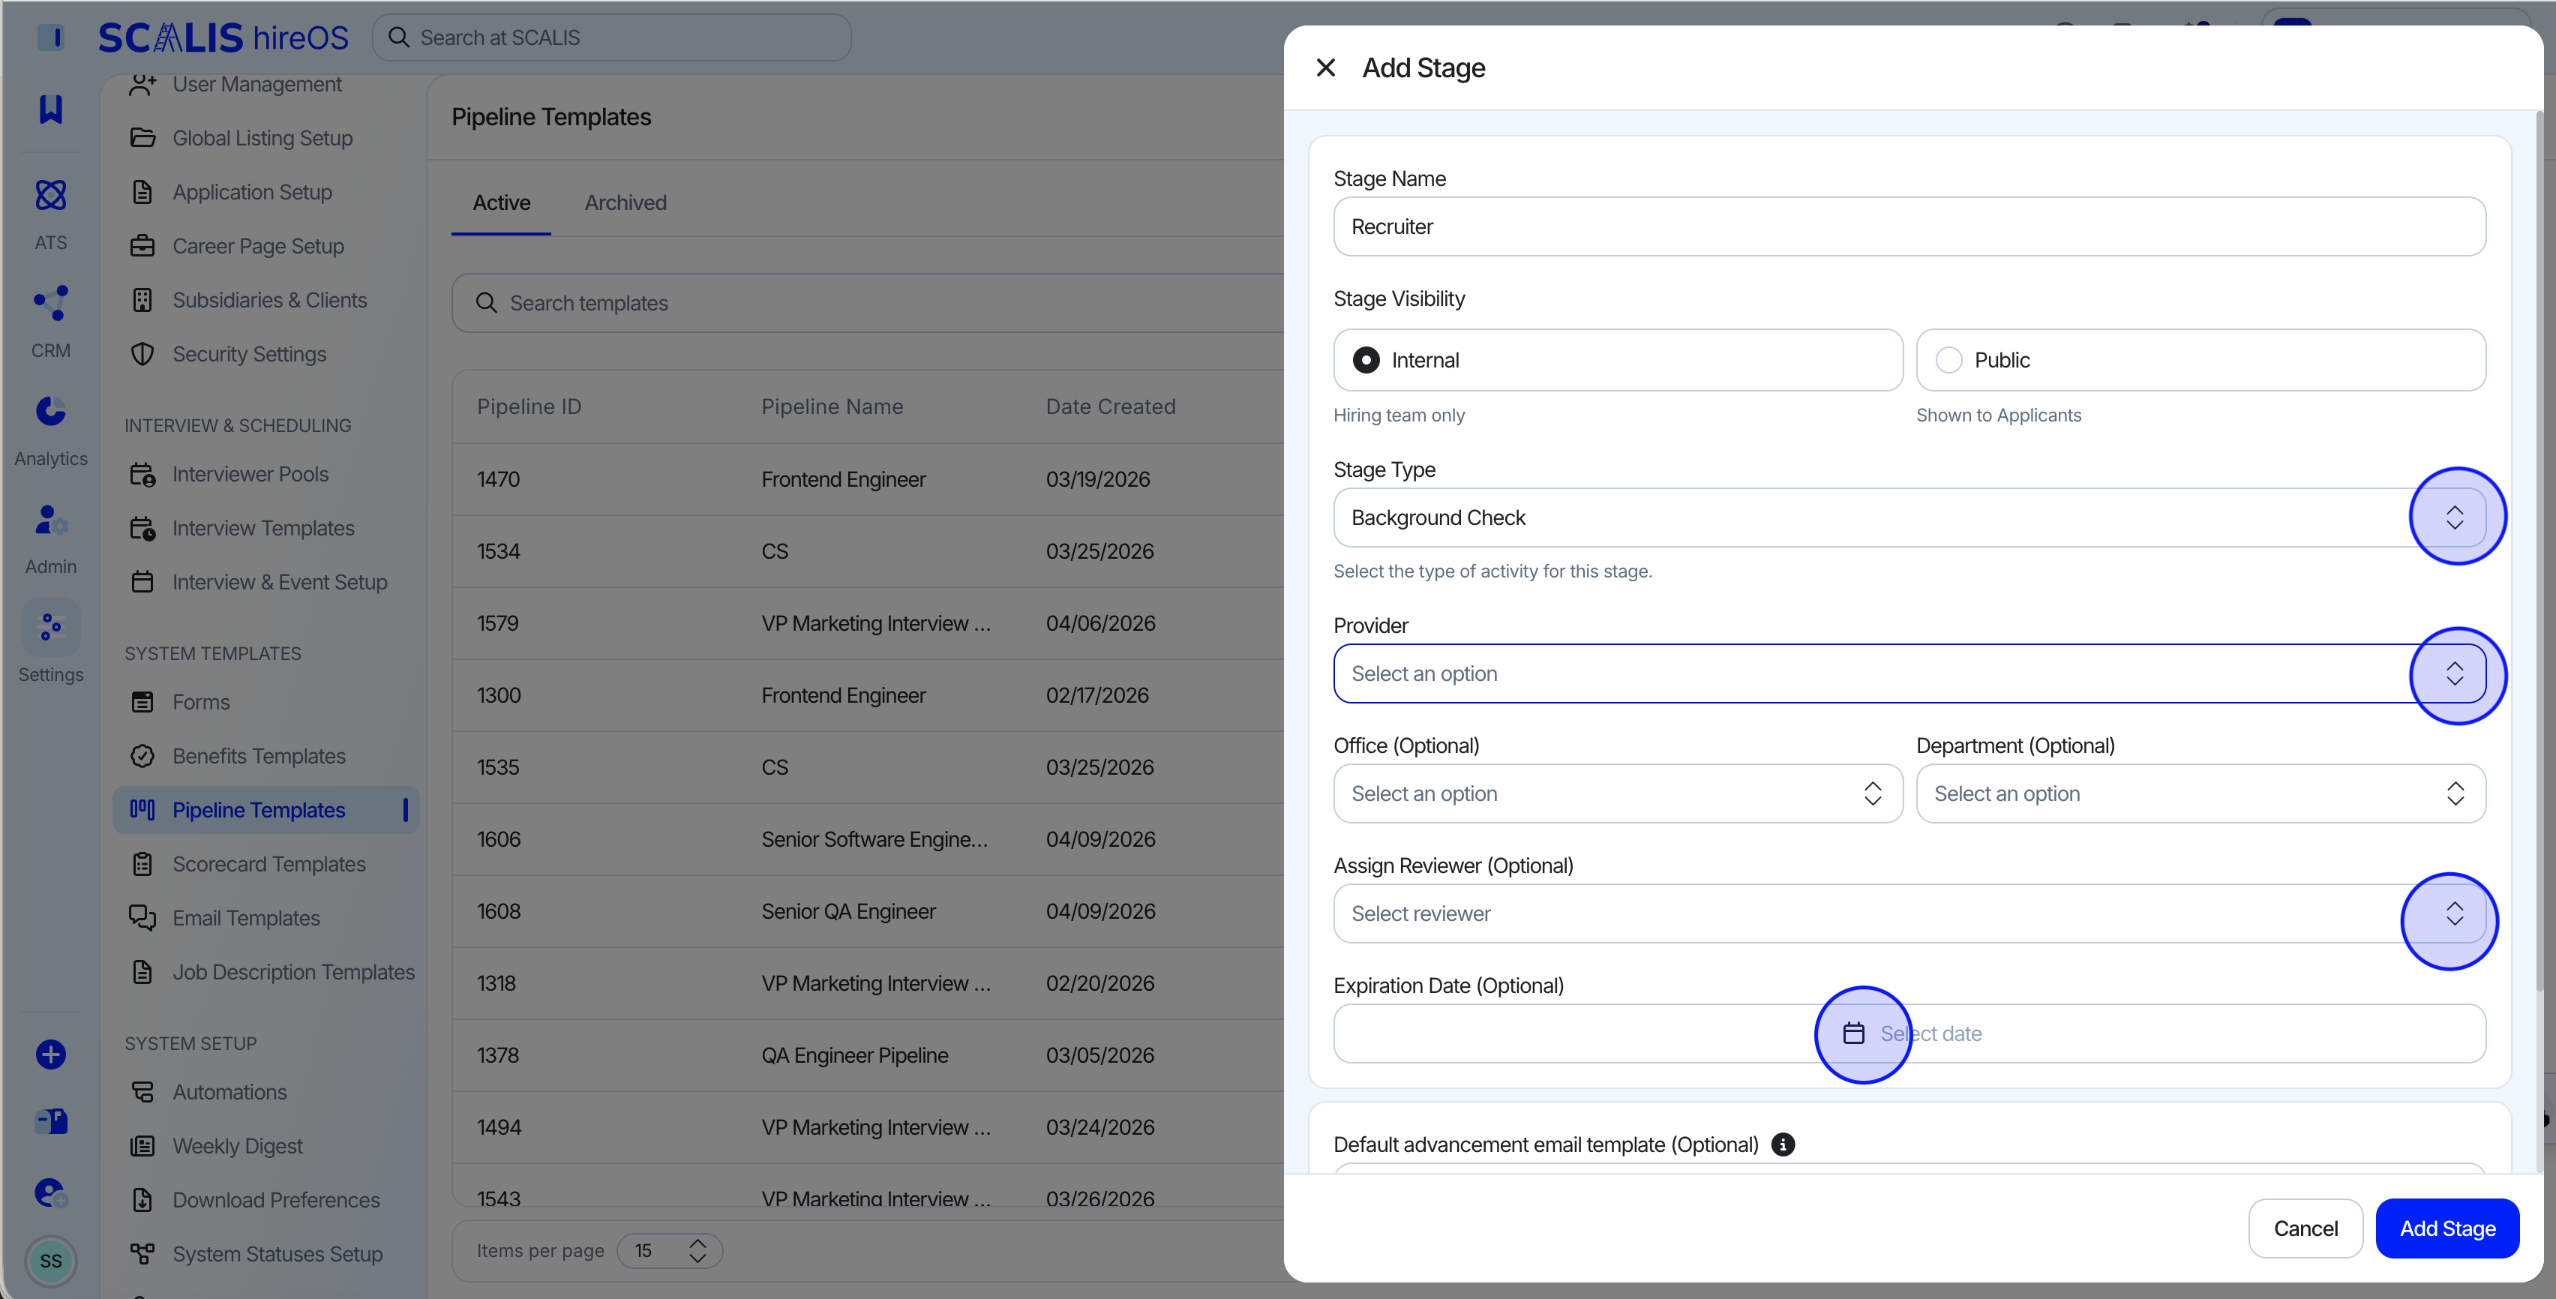Click the Interviewer Pools calendar icon
This screenshot has height=1299, width=2556.
pos(143,474)
